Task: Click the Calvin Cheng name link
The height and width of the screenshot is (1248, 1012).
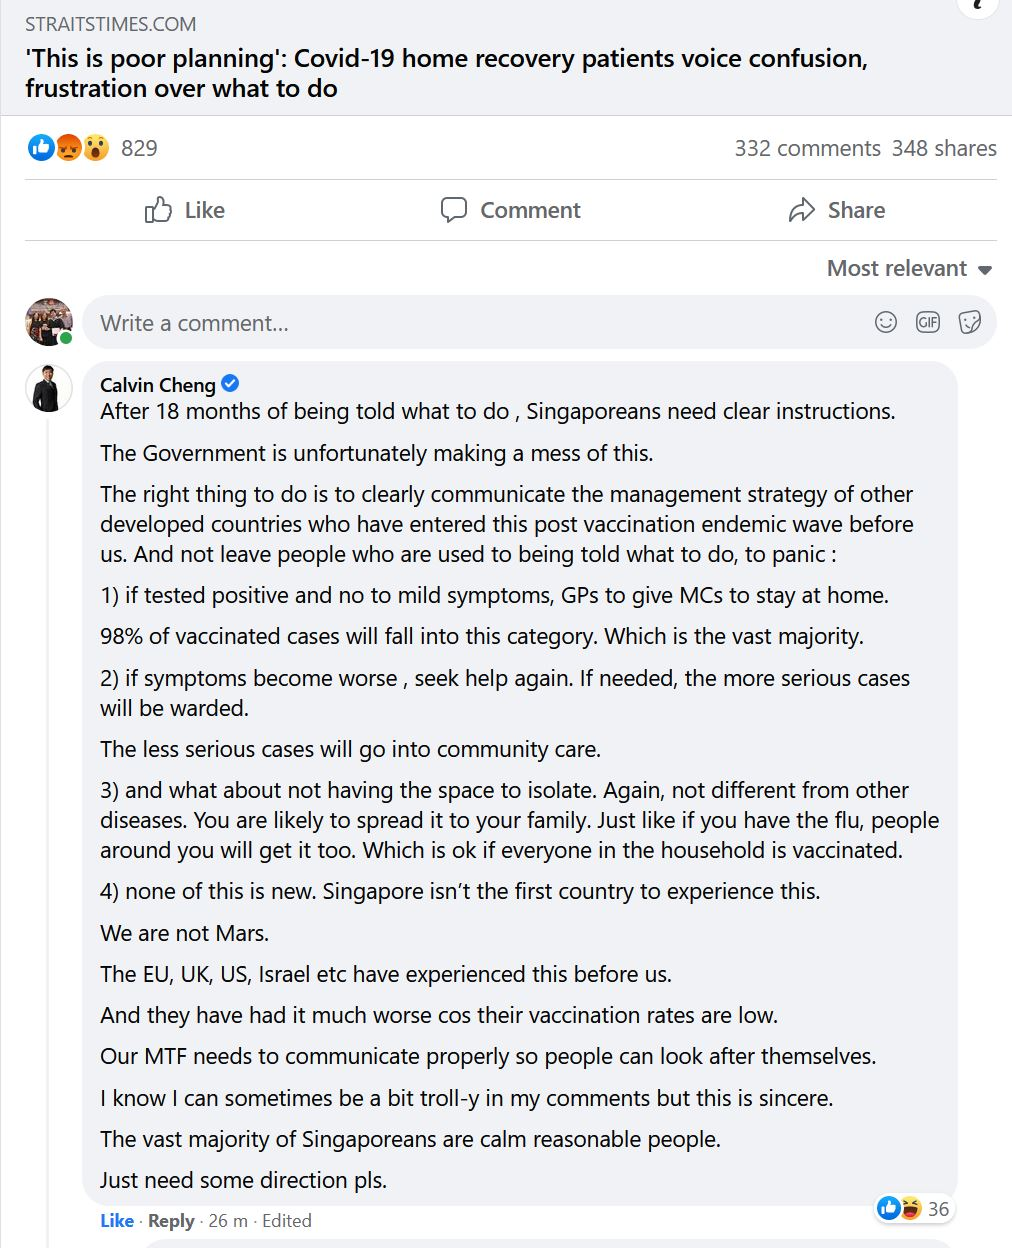Action: [x=158, y=384]
